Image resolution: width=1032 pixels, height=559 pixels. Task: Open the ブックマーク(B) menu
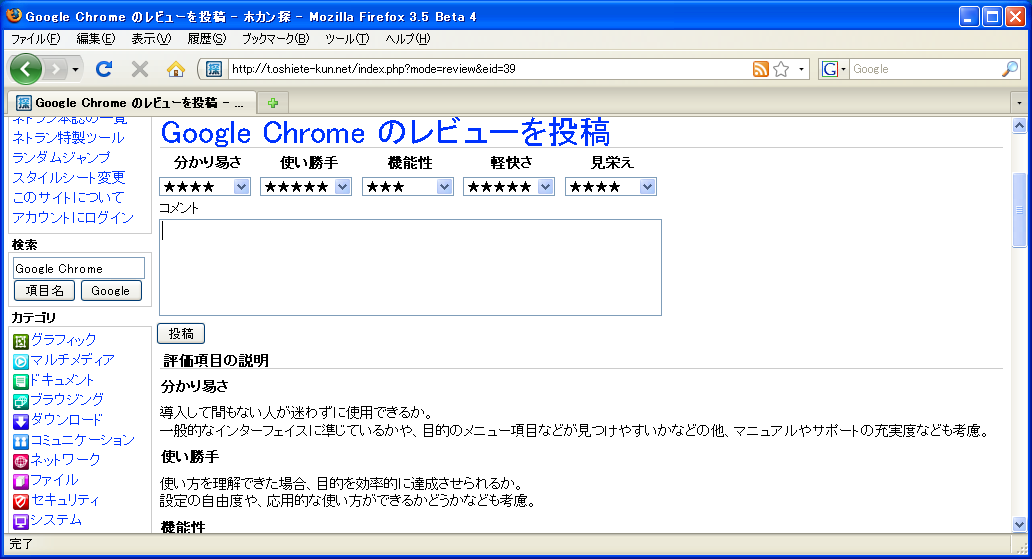coord(275,39)
